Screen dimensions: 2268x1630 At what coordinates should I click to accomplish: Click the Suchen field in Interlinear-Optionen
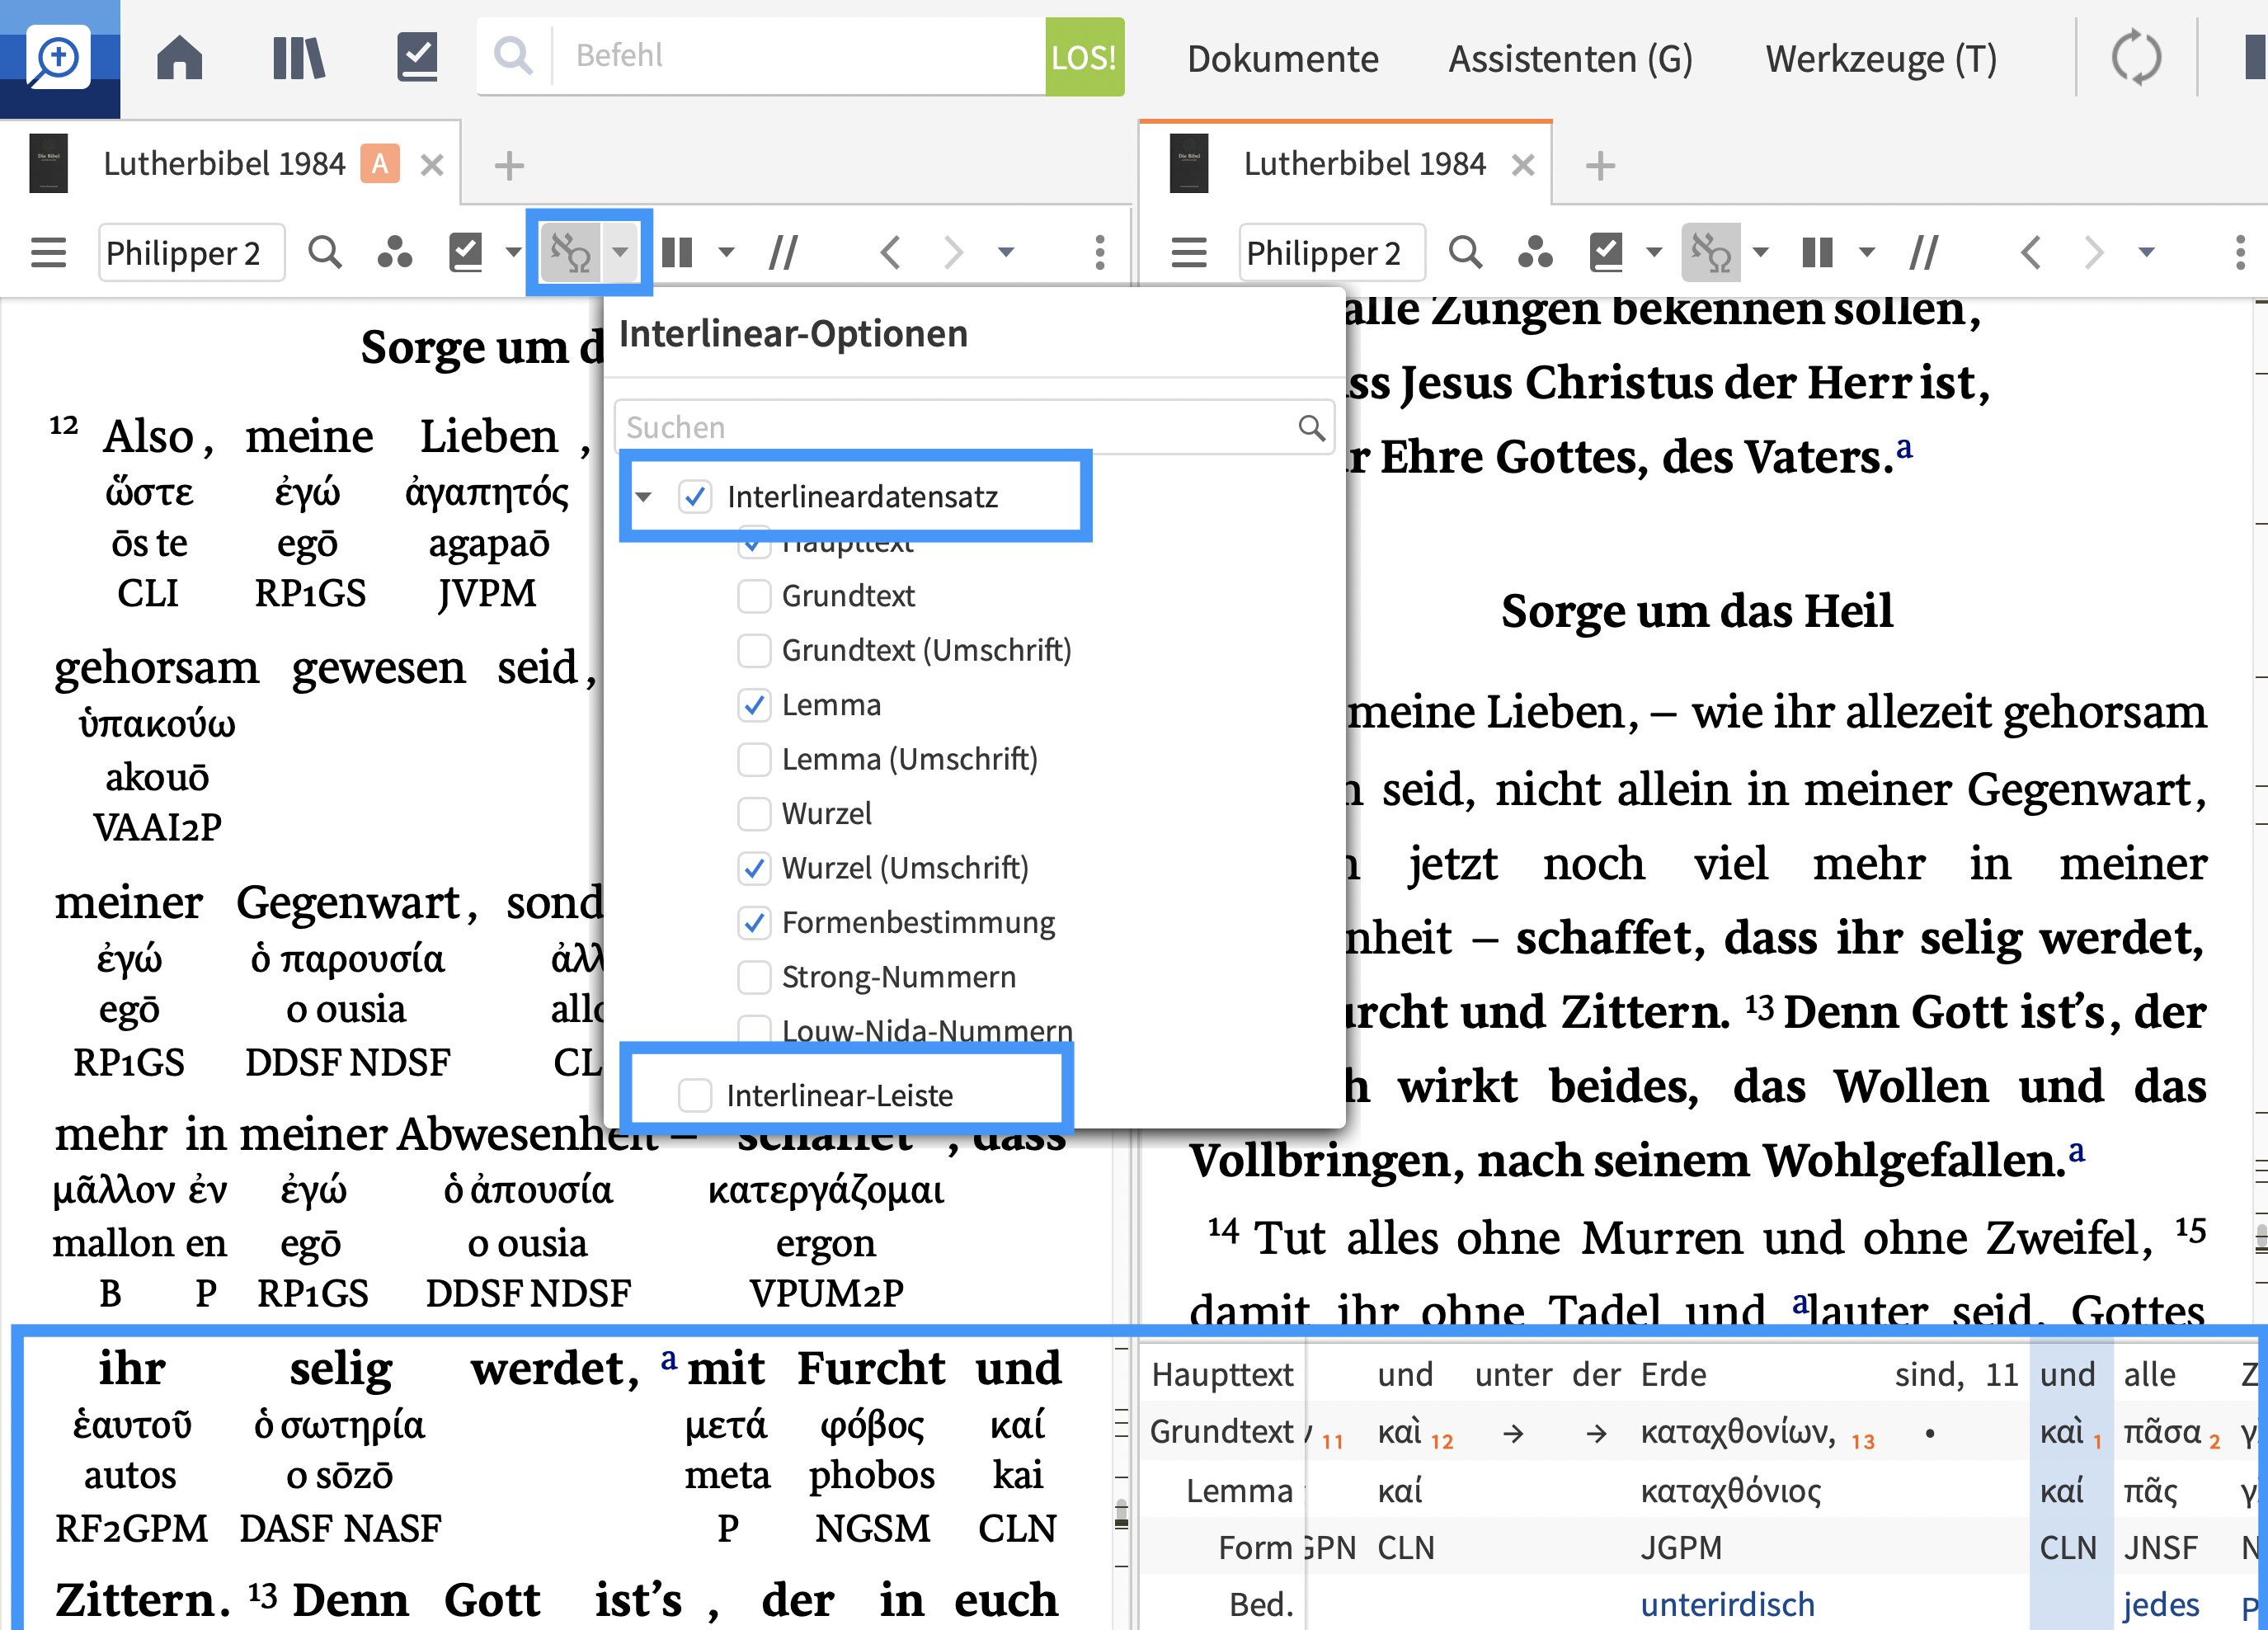click(974, 428)
